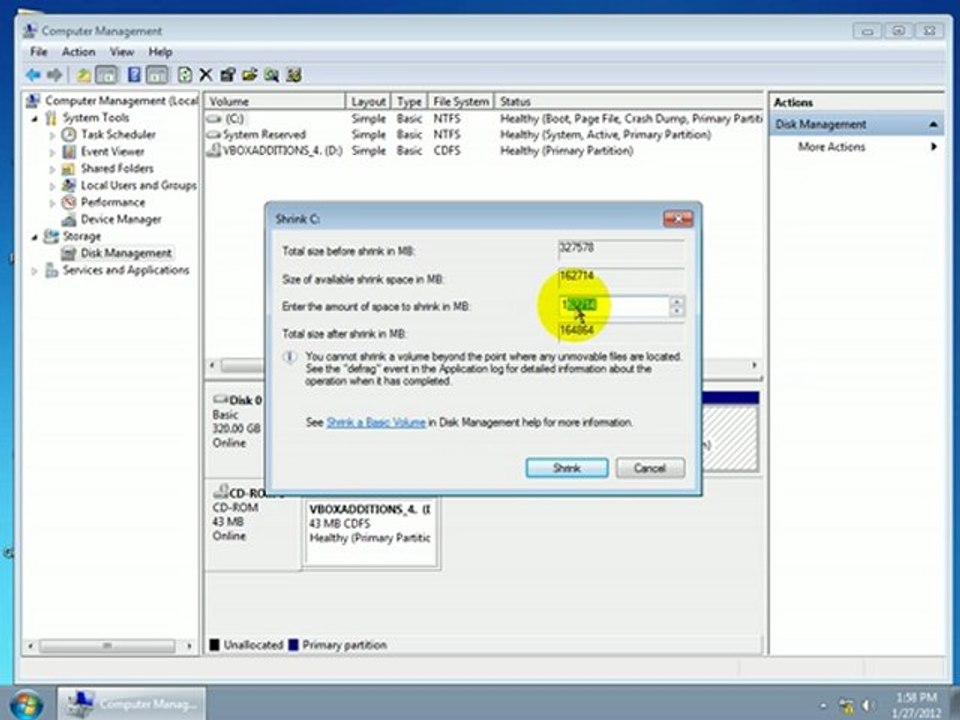Click the last toolbar icon after magnifier
The image size is (960, 720).
click(x=294, y=75)
